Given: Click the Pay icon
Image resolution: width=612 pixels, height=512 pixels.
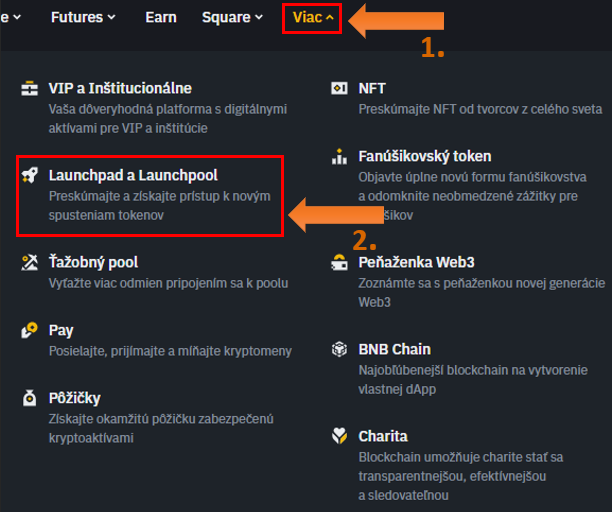Looking at the screenshot, I should click(x=30, y=330).
